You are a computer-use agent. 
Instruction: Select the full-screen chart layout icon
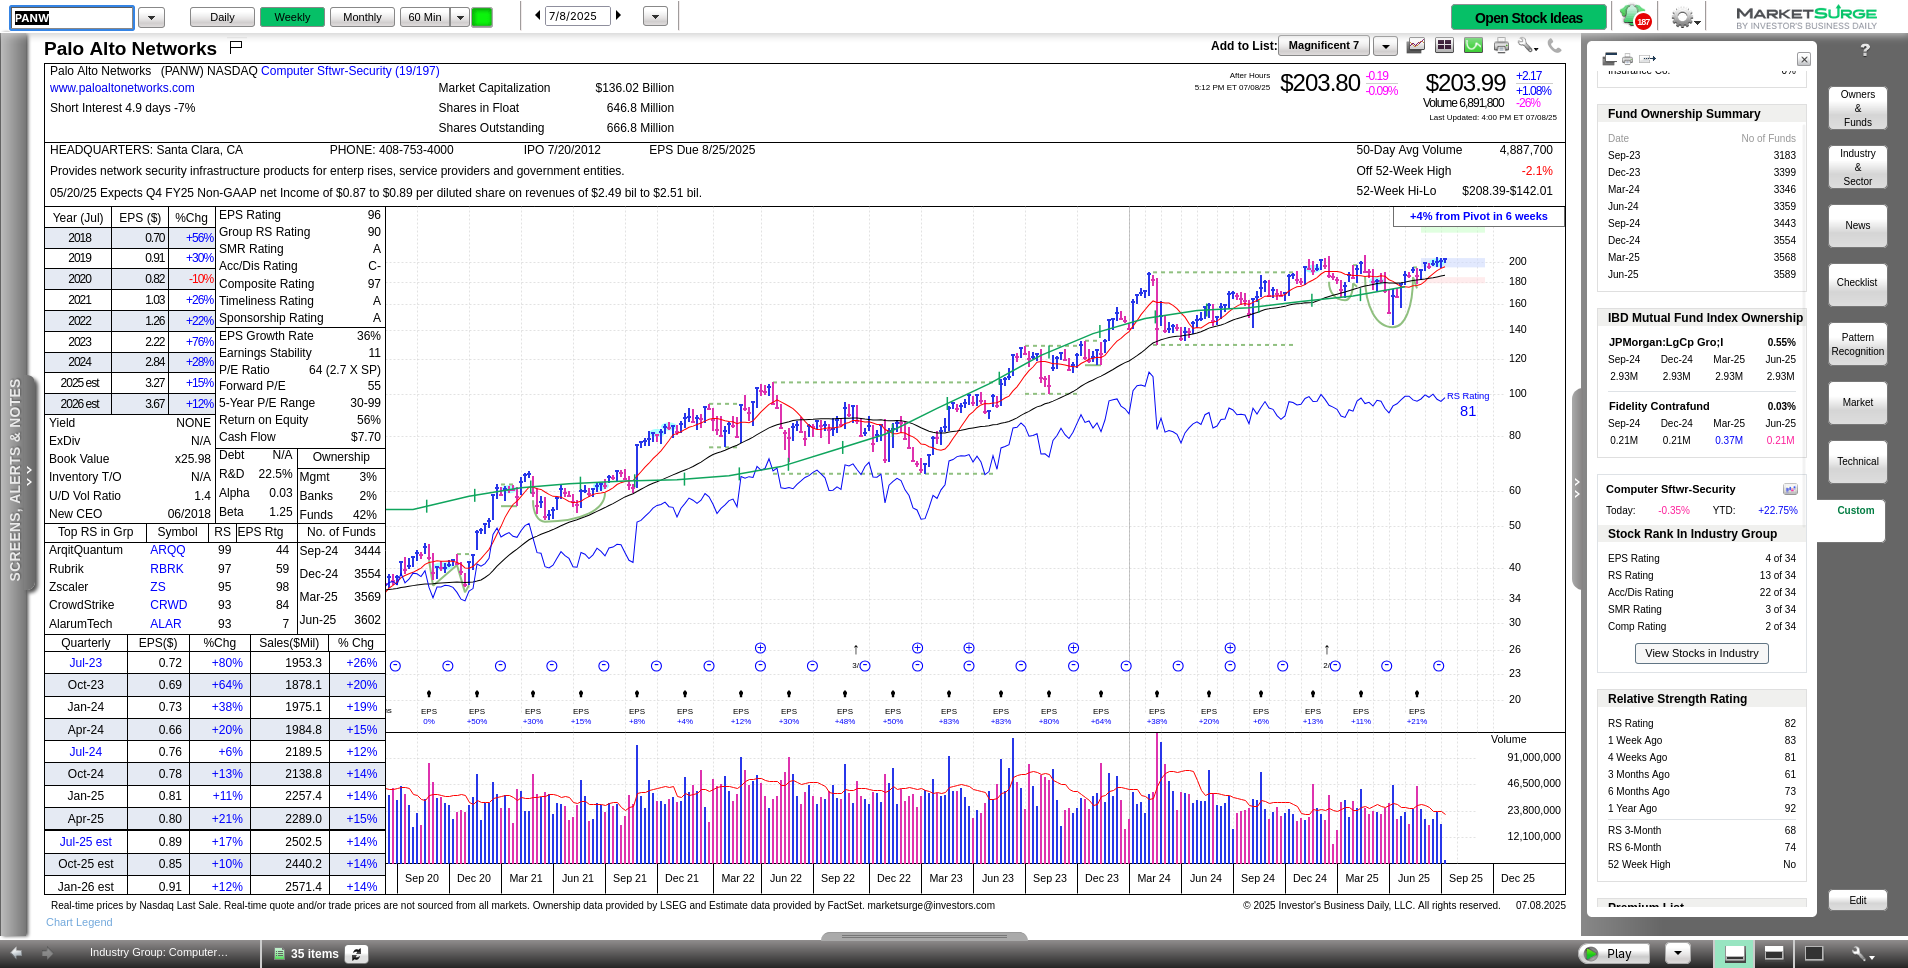pos(1814,953)
